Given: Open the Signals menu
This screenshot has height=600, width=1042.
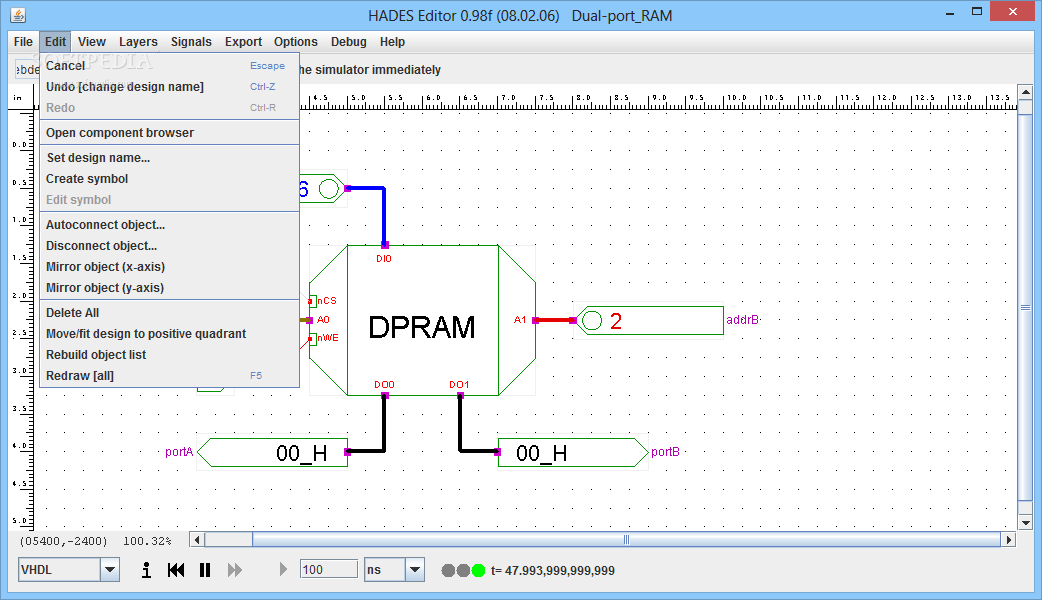Looking at the screenshot, I should (191, 42).
